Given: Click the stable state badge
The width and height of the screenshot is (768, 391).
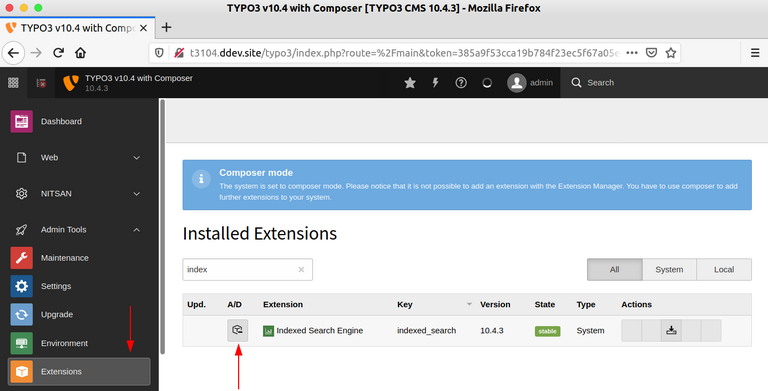Looking at the screenshot, I should (547, 331).
